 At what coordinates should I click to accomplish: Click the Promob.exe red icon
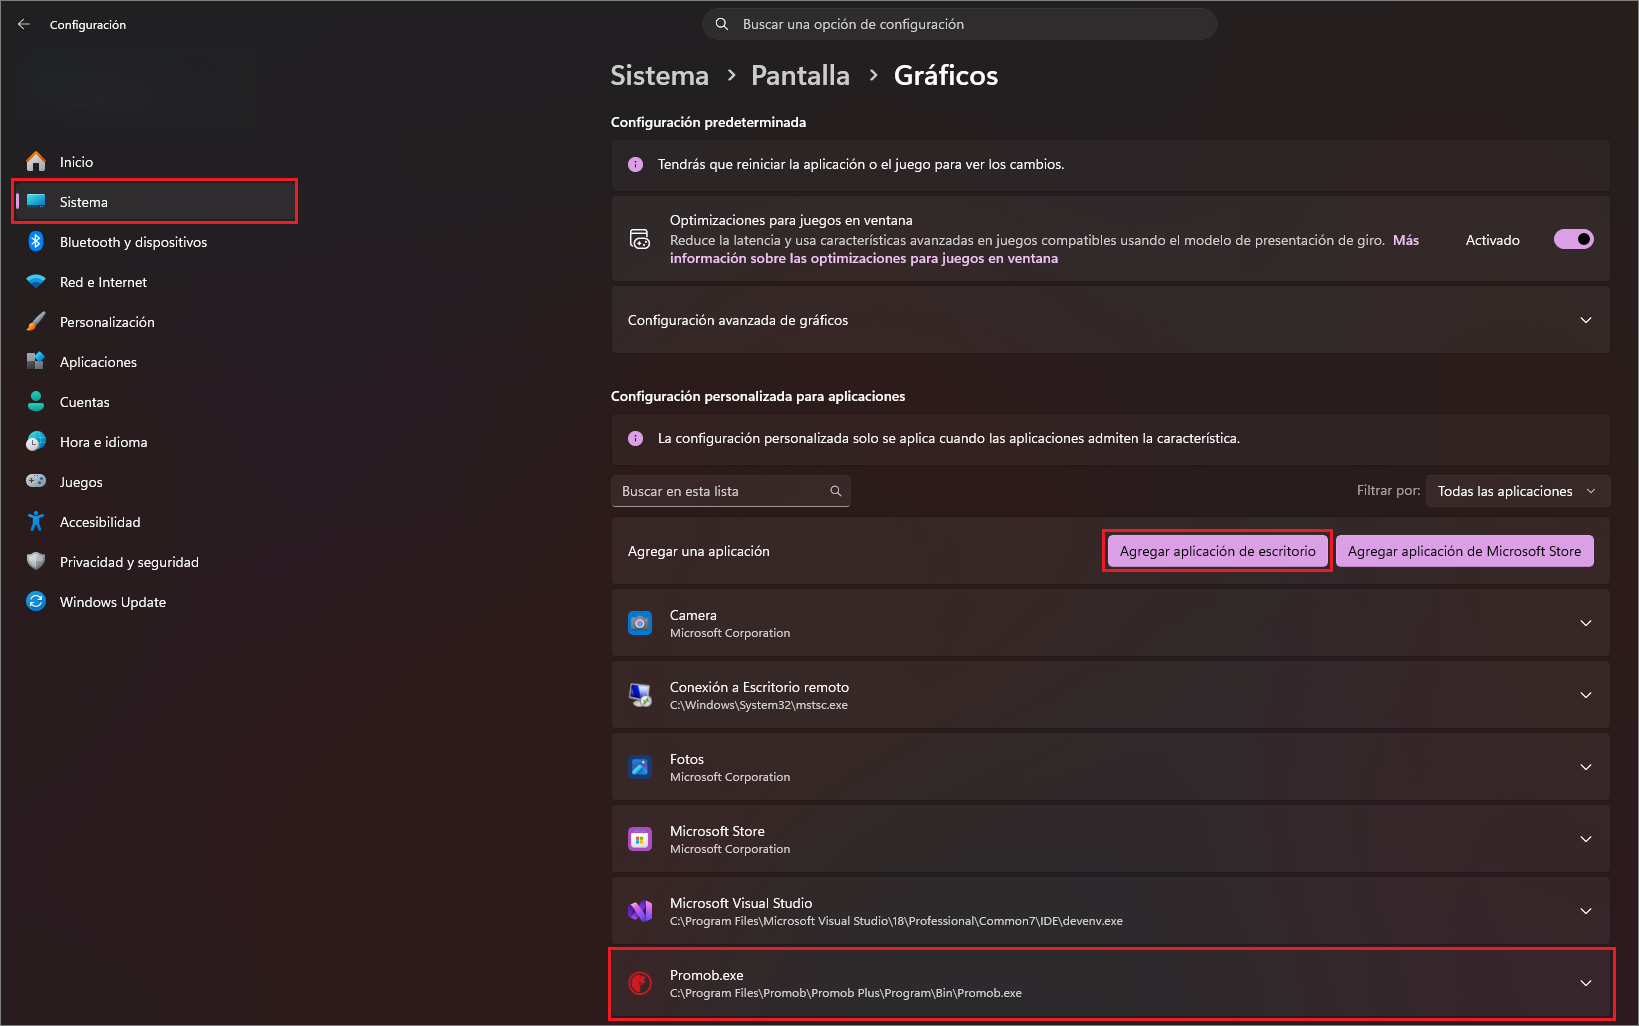point(640,983)
